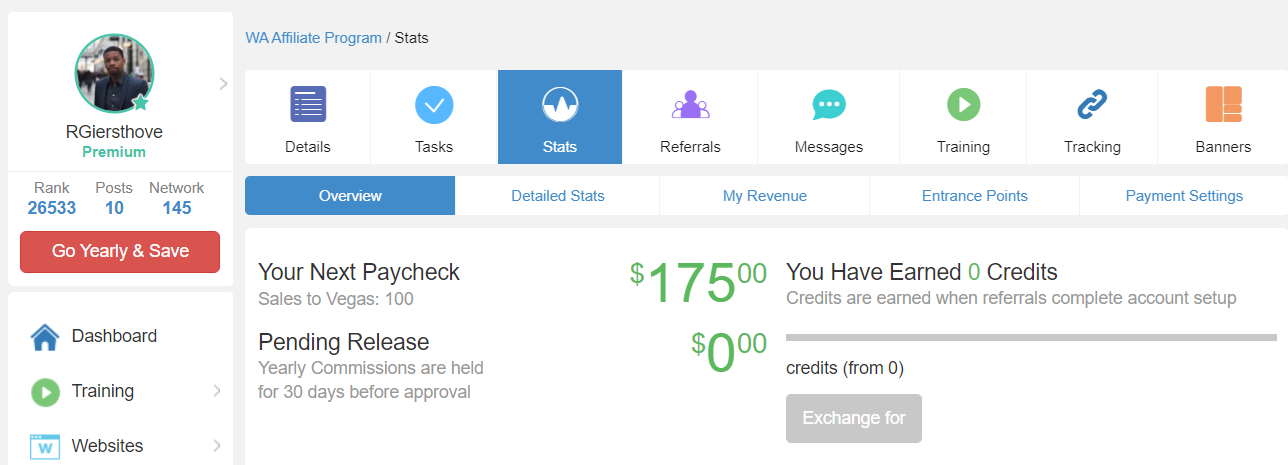Click the Go Yearly & Save button

(x=120, y=251)
